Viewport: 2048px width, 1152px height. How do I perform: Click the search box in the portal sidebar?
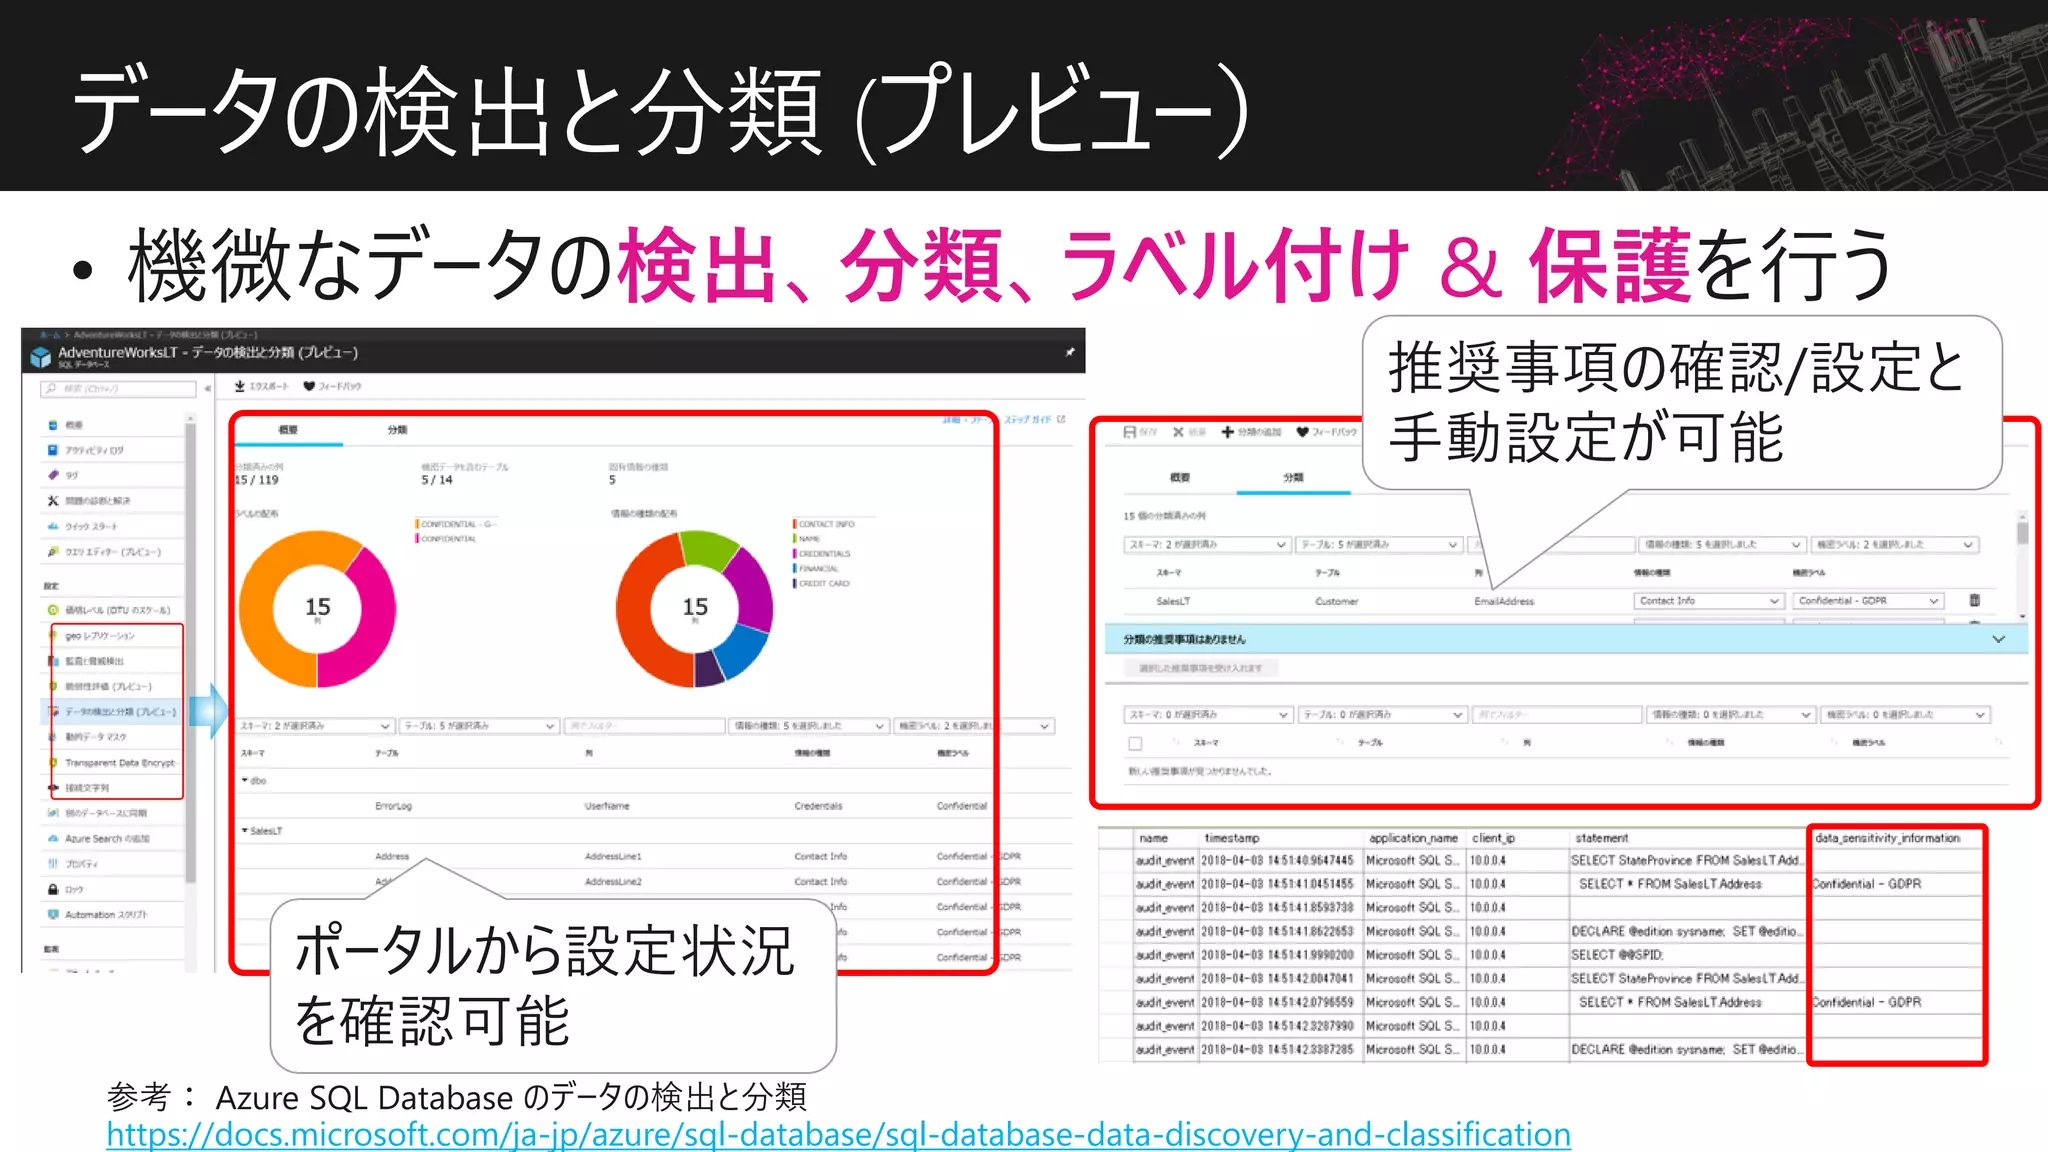(x=118, y=388)
